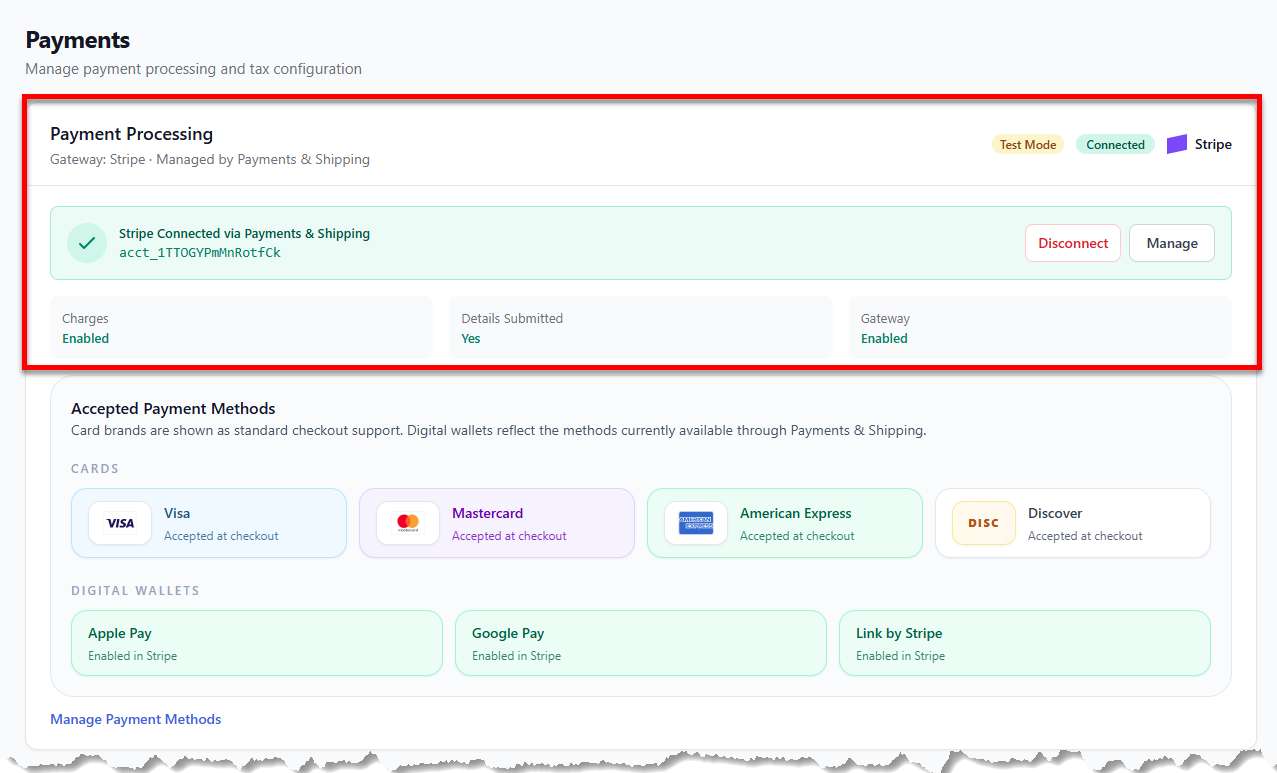
Task: Click the Details Submitted Yes box
Action: [641, 328]
